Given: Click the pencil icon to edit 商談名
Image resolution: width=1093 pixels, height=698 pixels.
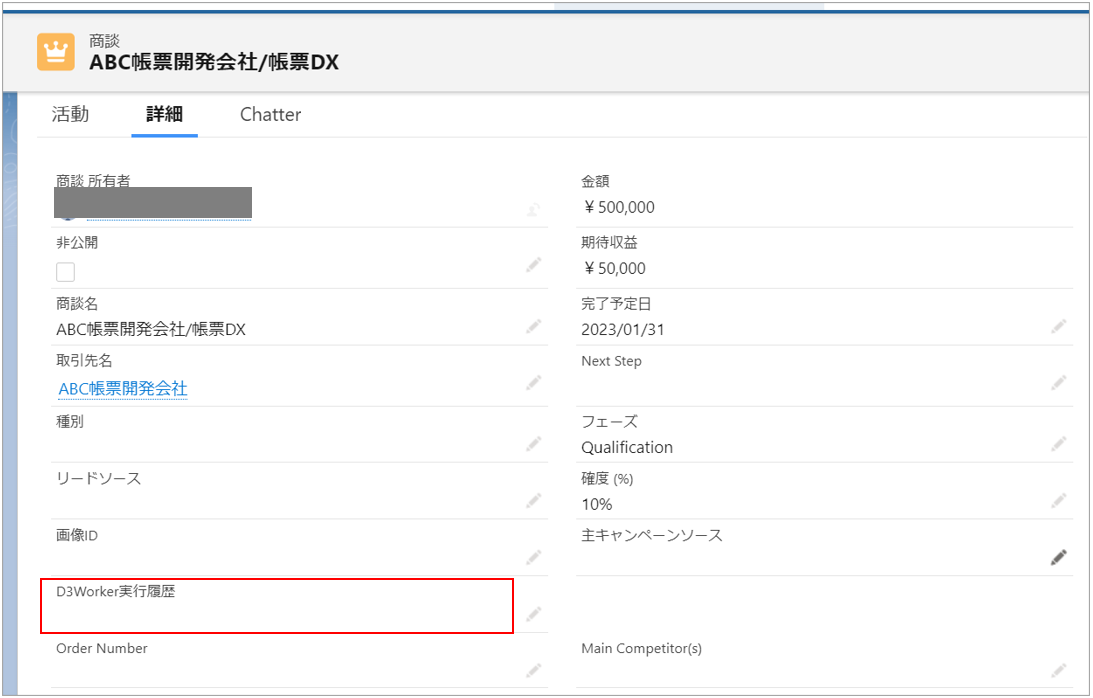Looking at the screenshot, I should pos(534,326).
